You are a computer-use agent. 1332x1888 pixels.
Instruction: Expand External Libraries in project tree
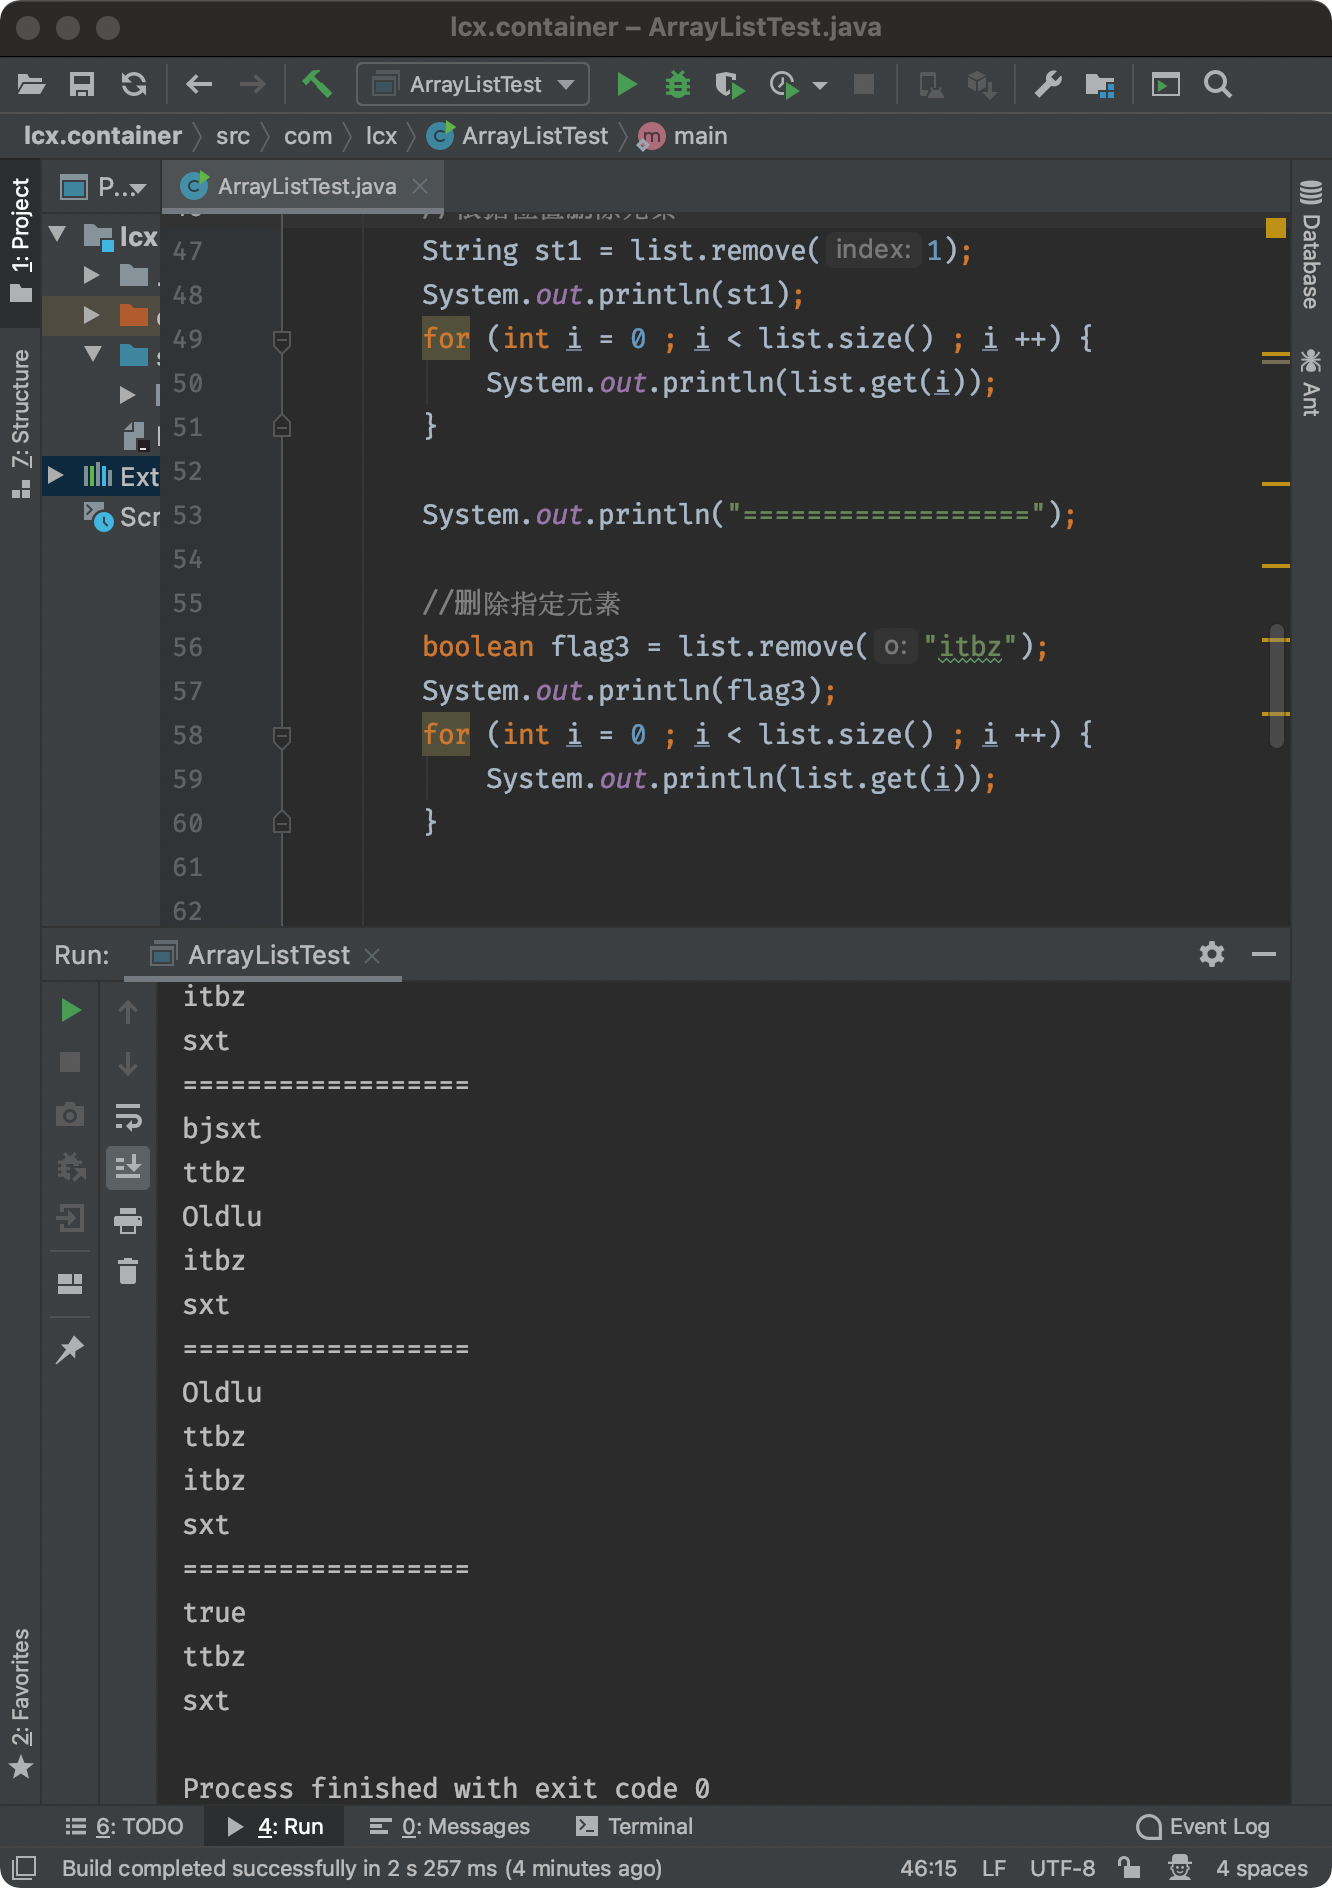coord(56,474)
